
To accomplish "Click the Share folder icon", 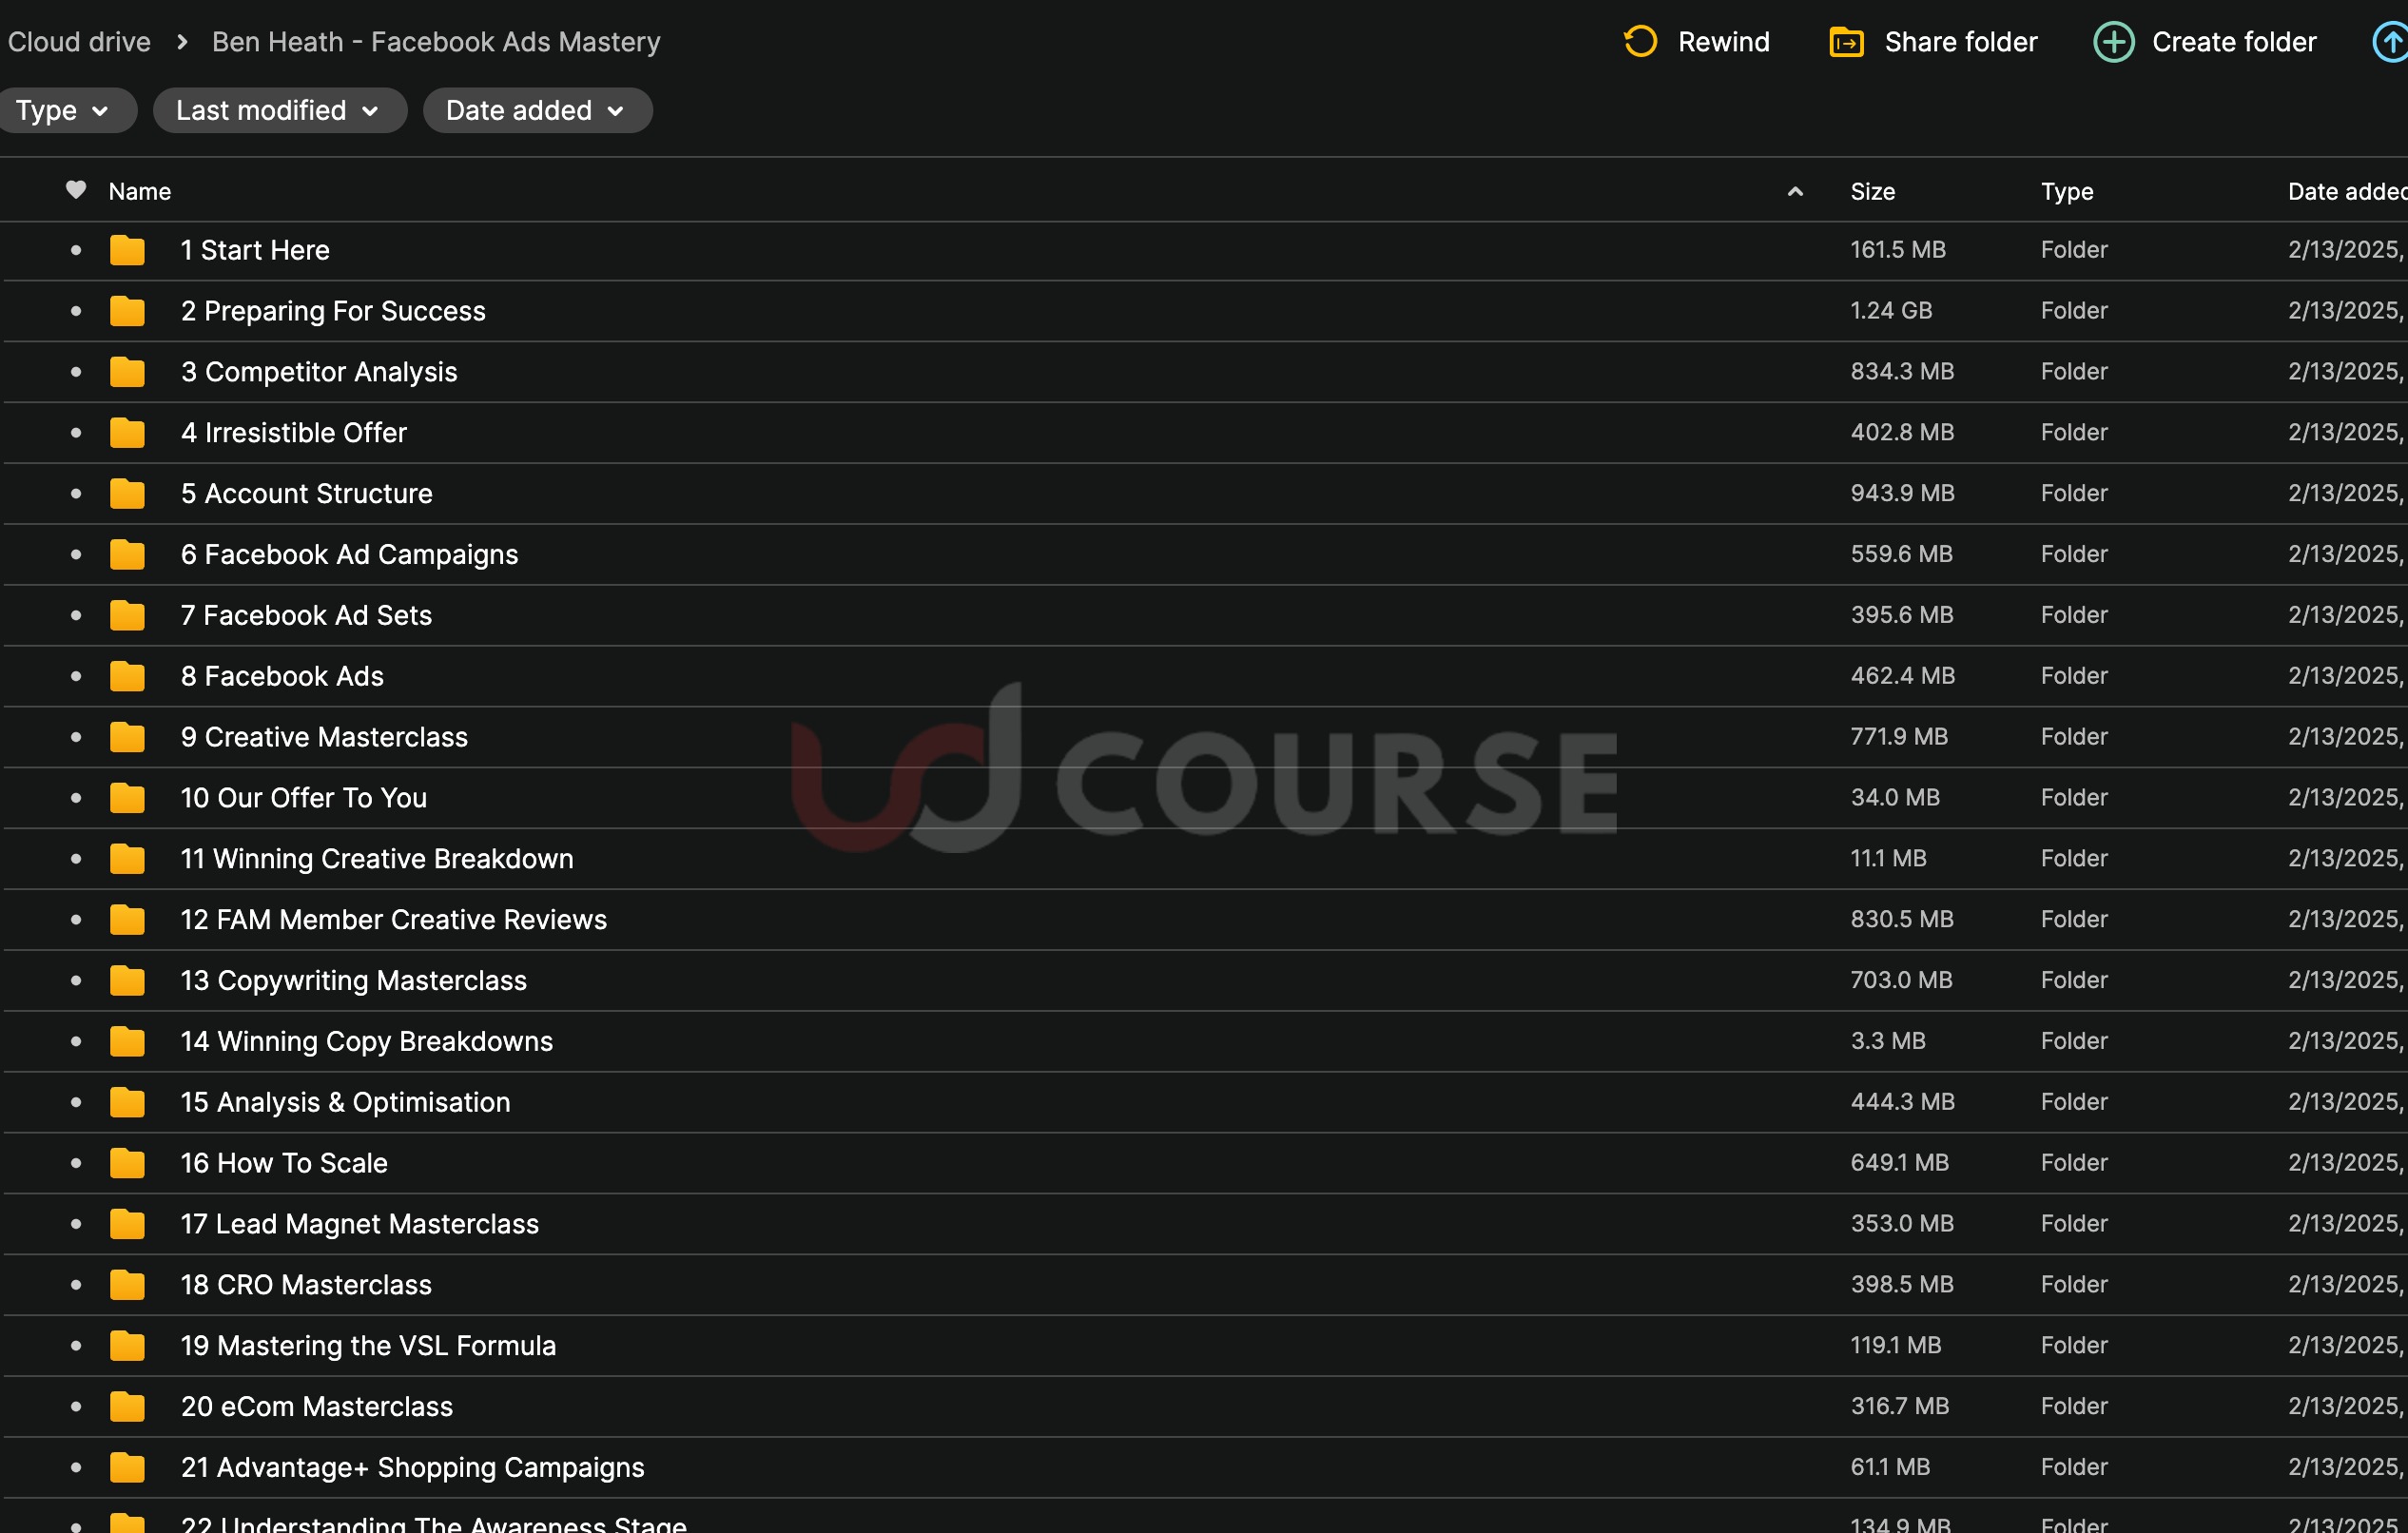I will [x=1846, y=42].
